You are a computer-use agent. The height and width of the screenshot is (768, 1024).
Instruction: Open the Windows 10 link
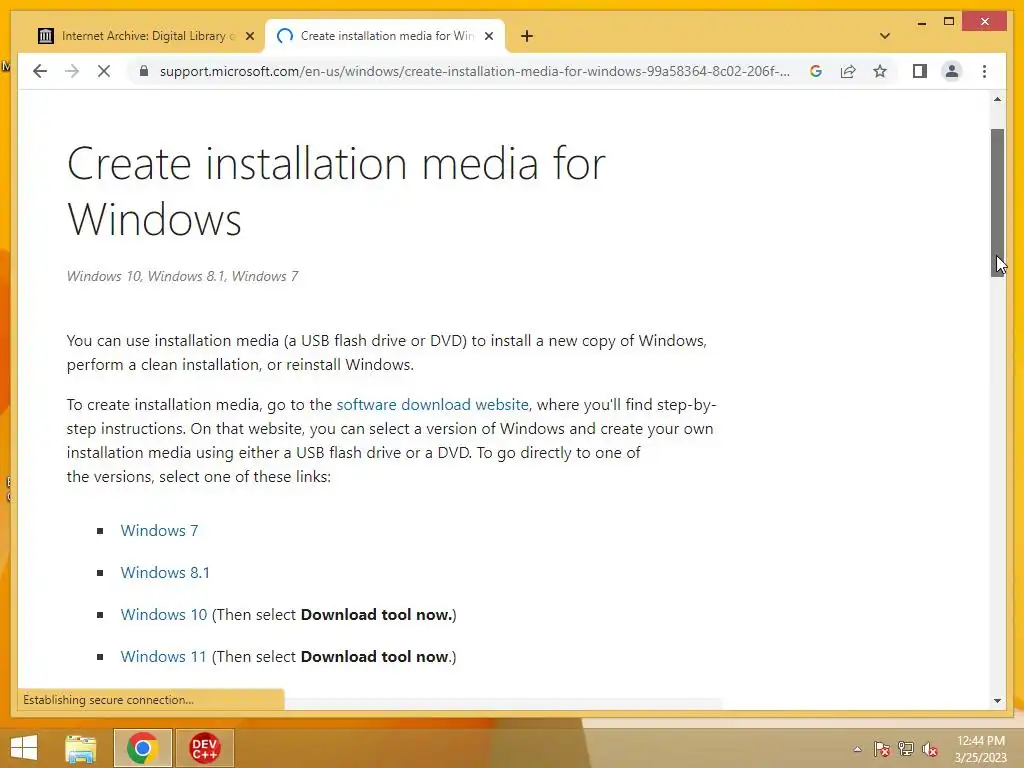click(164, 615)
